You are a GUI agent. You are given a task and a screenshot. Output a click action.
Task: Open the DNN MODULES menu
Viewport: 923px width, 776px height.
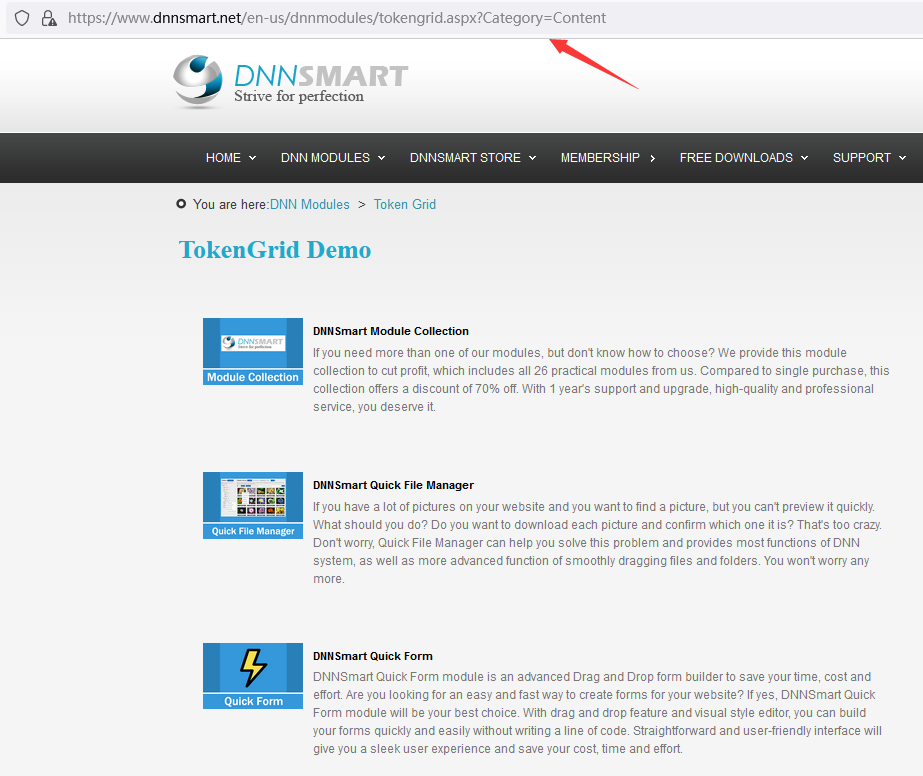(325, 158)
